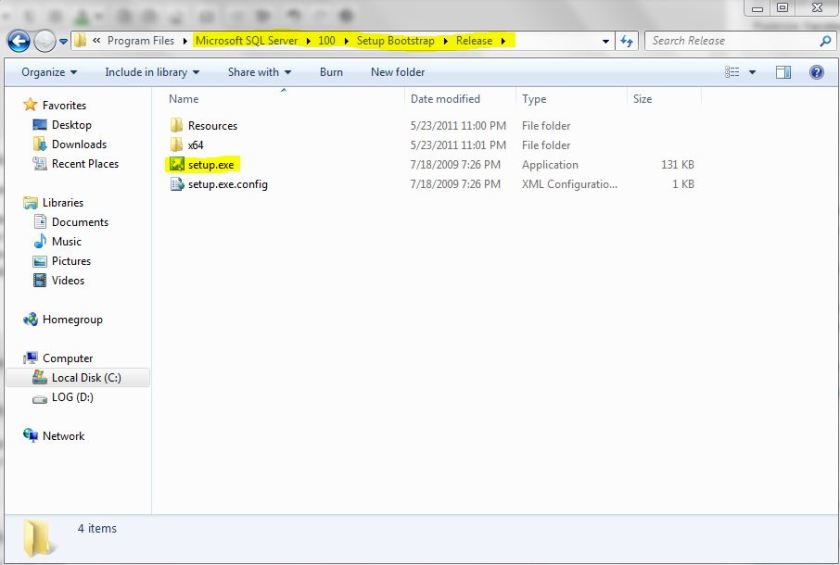Create a New folder via toolbar
This screenshot has width=840, height=565.
397,72
